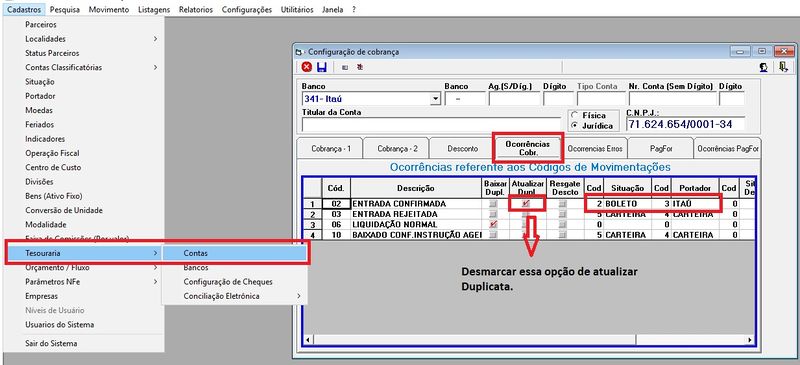Viewport: 800px width, 365px height.
Task: Click the Cód. cell containing 02
Action: pos(336,204)
